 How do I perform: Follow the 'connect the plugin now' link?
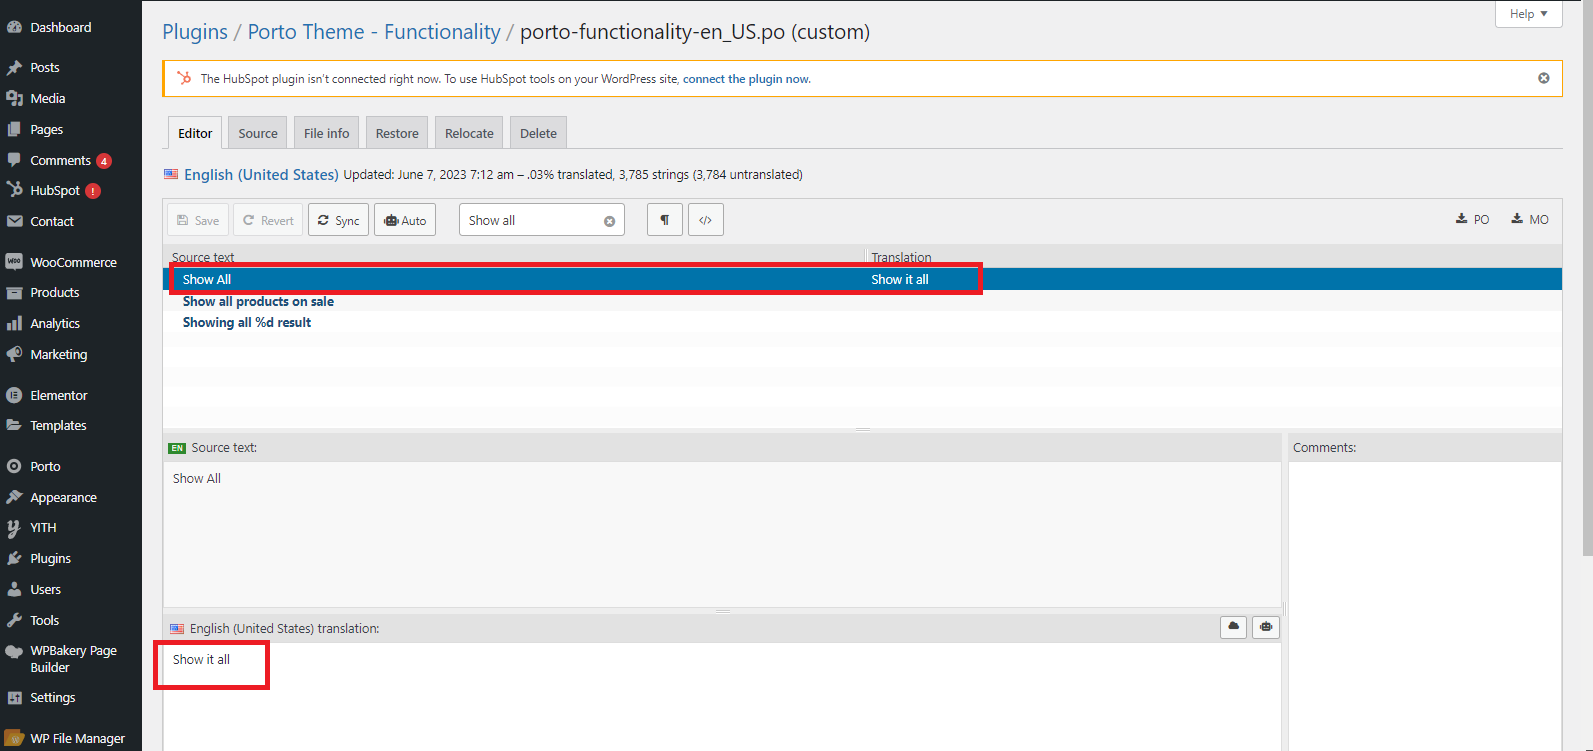click(746, 79)
